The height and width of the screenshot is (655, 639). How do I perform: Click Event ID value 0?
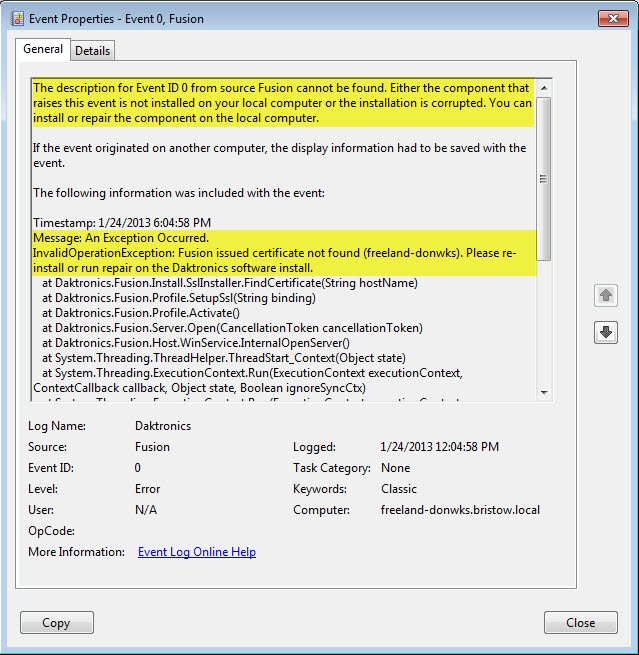pyautogui.click(x=137, y=468)
